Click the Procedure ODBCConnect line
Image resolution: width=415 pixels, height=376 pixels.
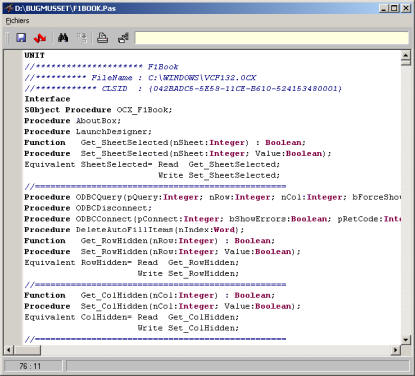212,219
